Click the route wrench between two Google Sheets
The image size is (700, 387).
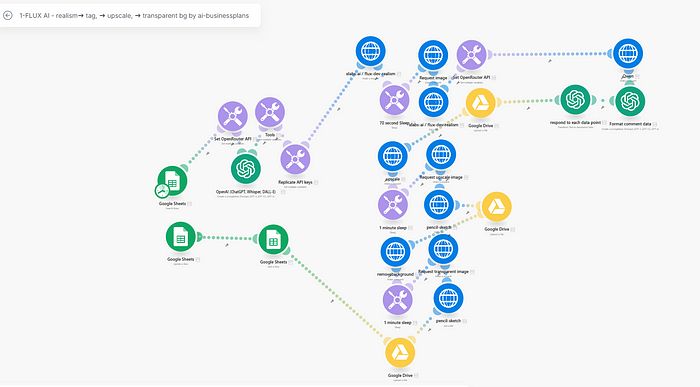coord(227,245)
